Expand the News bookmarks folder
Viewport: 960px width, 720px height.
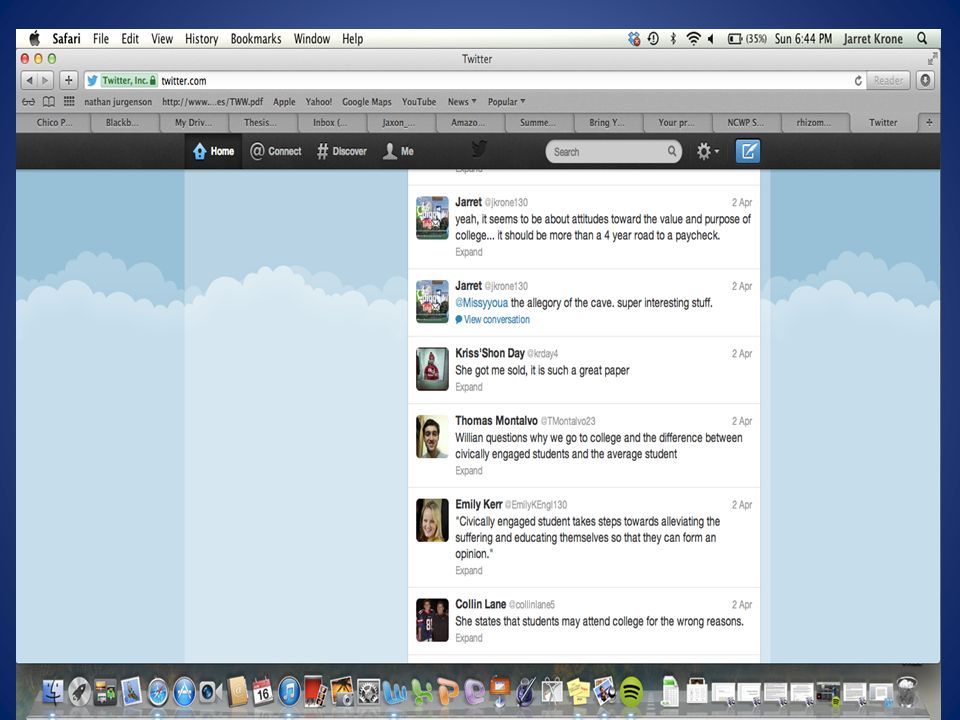point(462,102)
